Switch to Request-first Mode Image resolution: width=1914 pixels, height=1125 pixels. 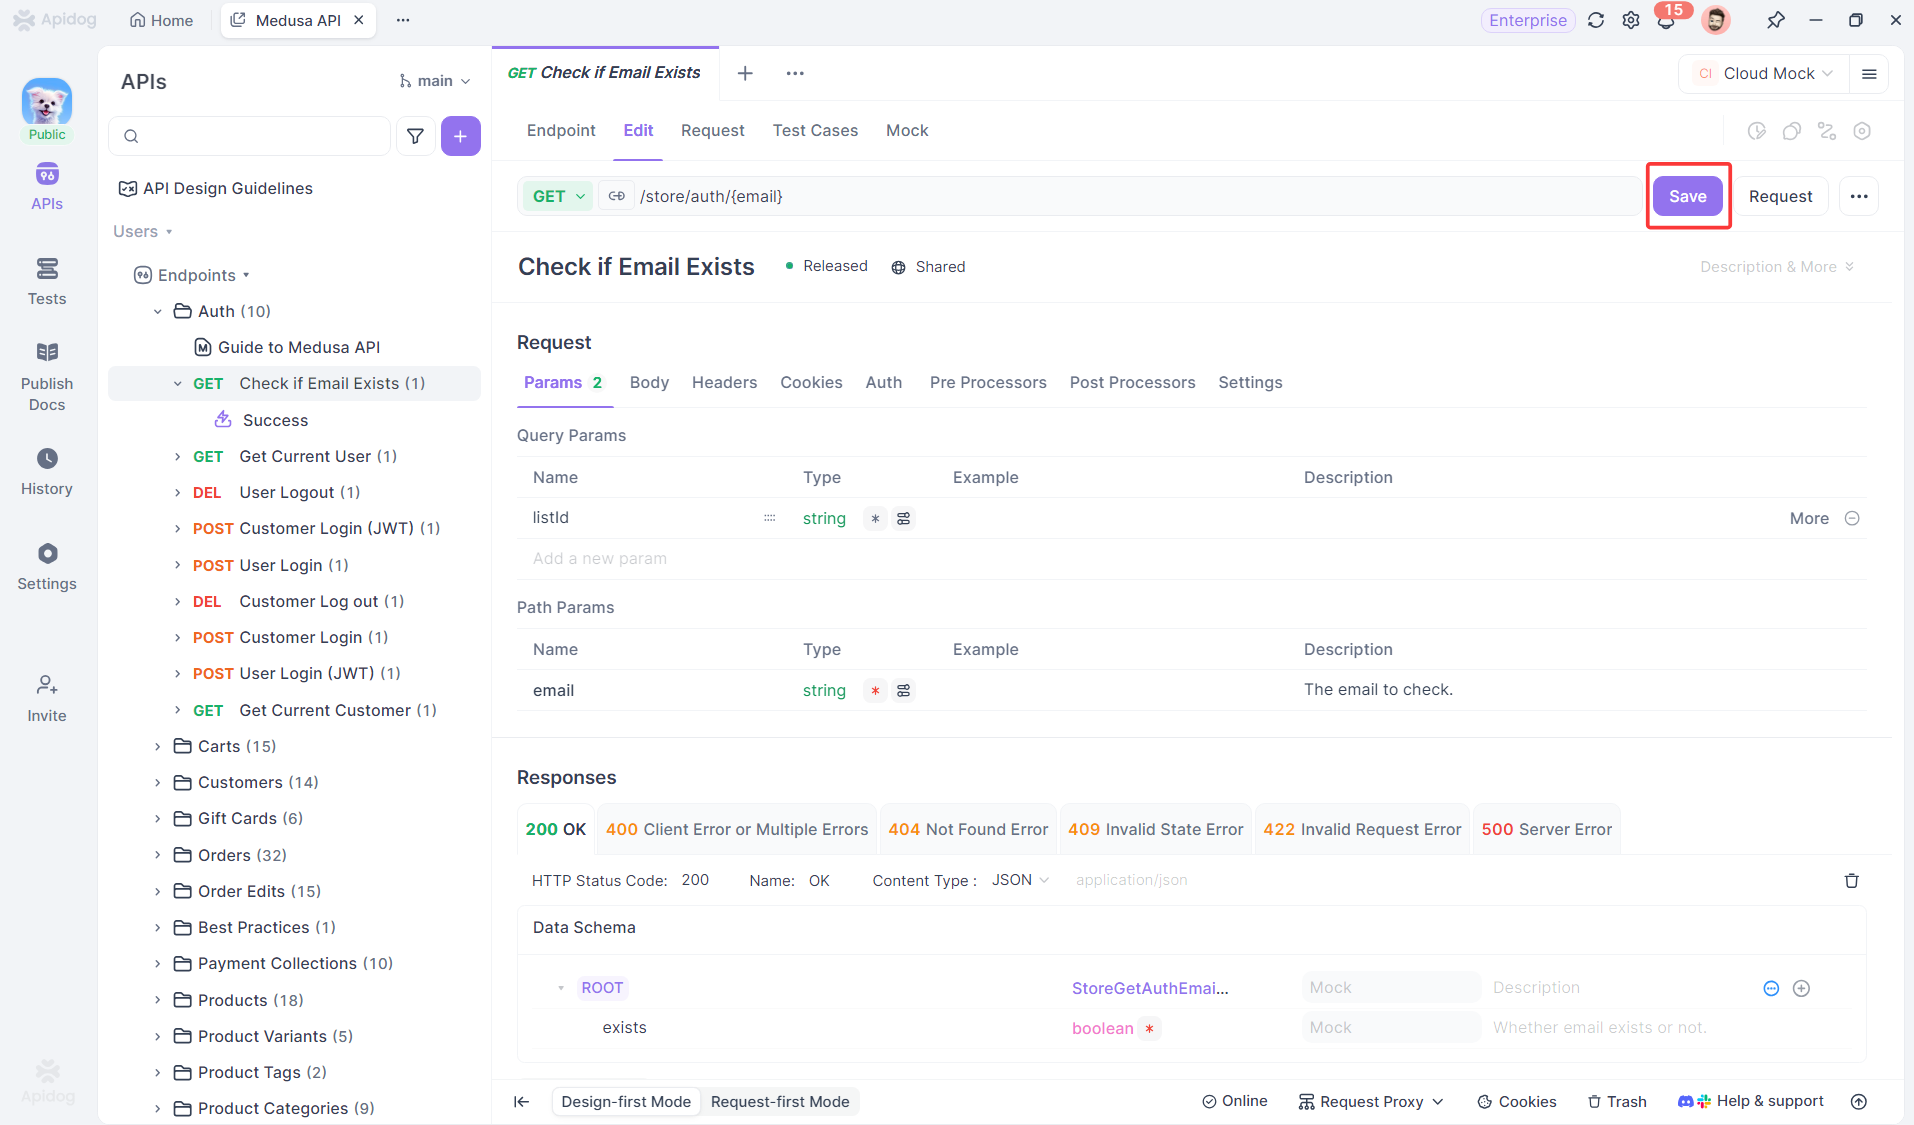780,1101
